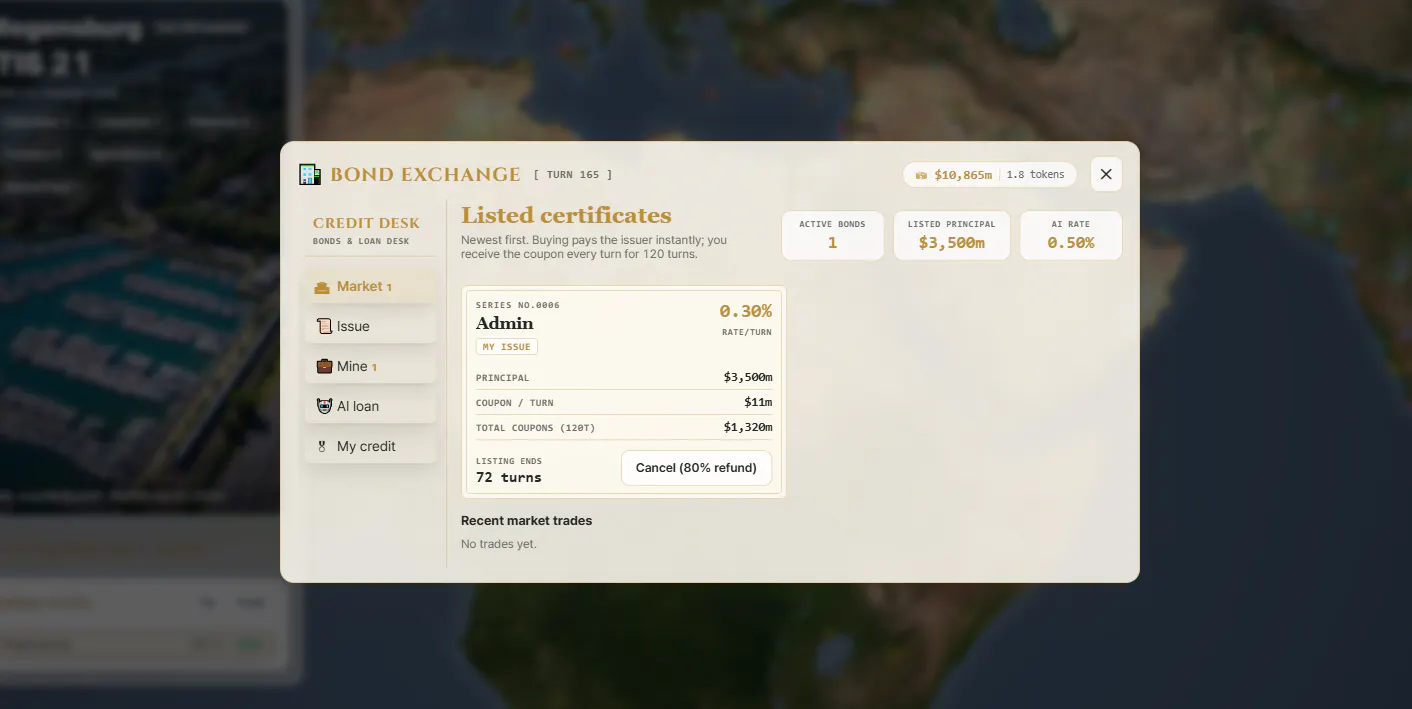This screenshot has height=709, width=1412.
Task: Go to the AI loan tab
Action: click(x=370, y=406)
